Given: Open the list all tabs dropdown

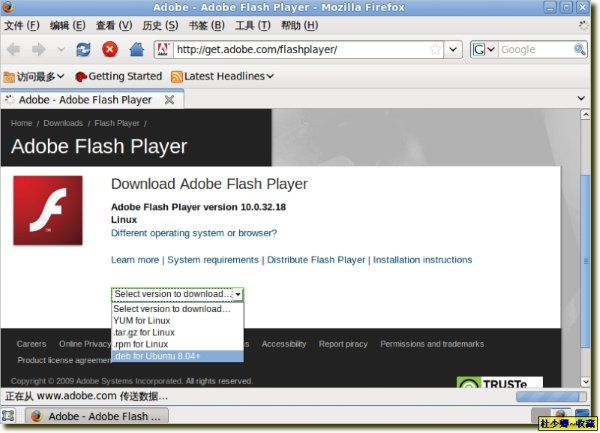Looking at the screenshot, I should (581, 98).
